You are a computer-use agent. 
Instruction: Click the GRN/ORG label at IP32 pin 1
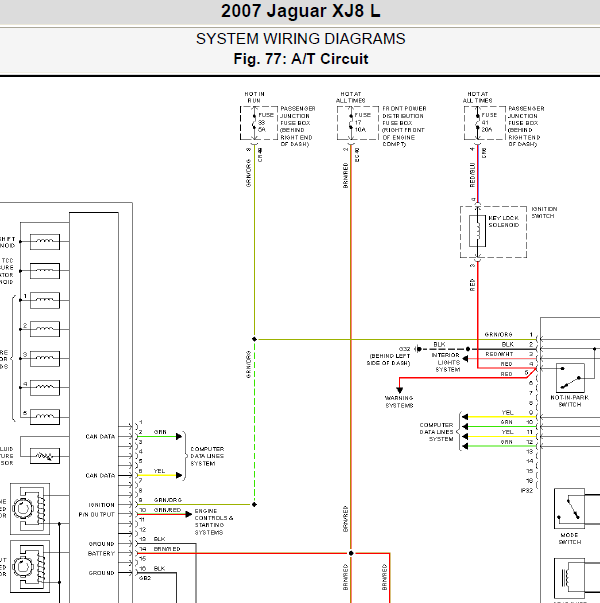coord(498,335)
